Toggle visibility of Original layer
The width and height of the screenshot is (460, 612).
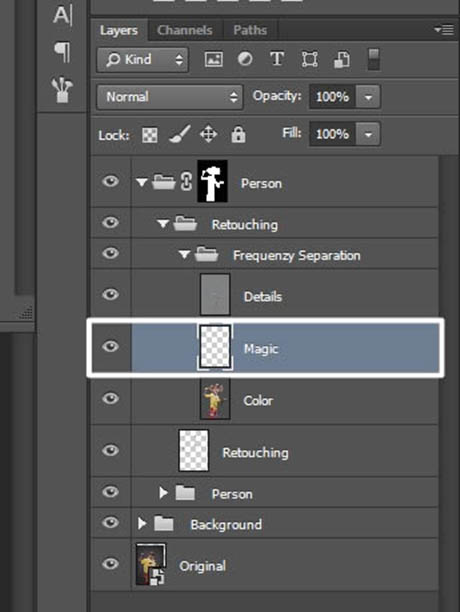(x=110, y=564)
